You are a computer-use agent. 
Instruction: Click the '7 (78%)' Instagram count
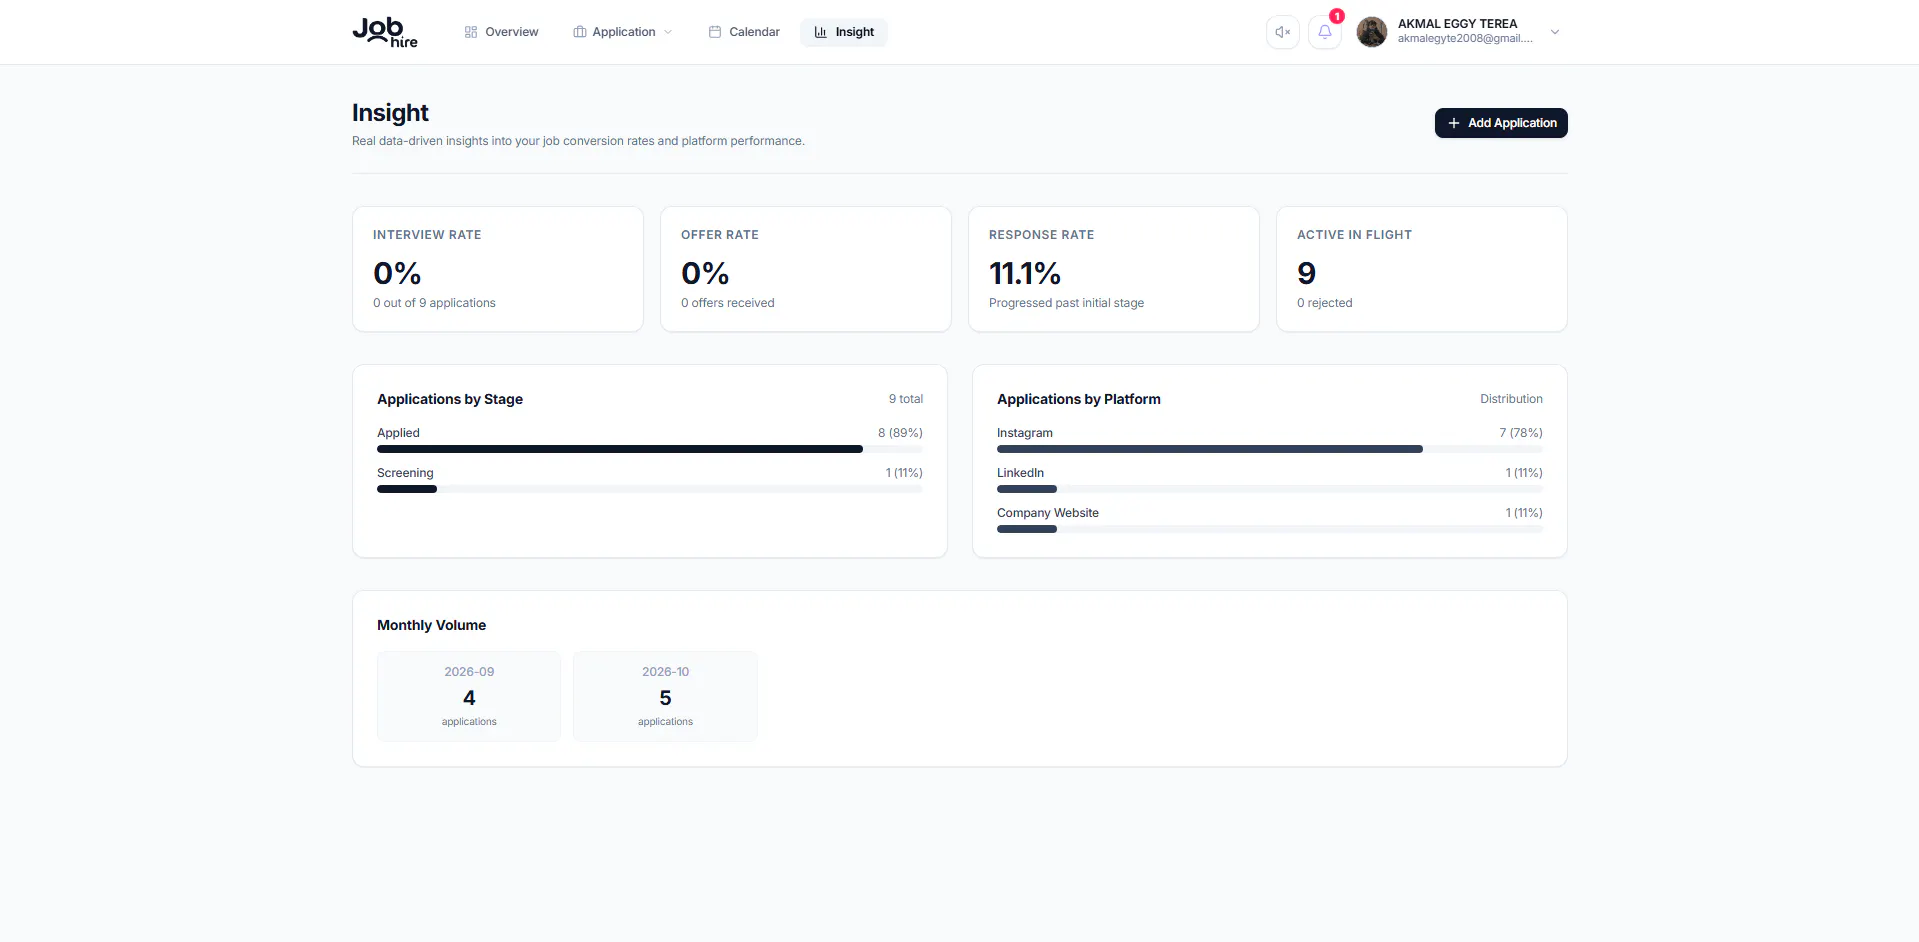(1521, 433)
